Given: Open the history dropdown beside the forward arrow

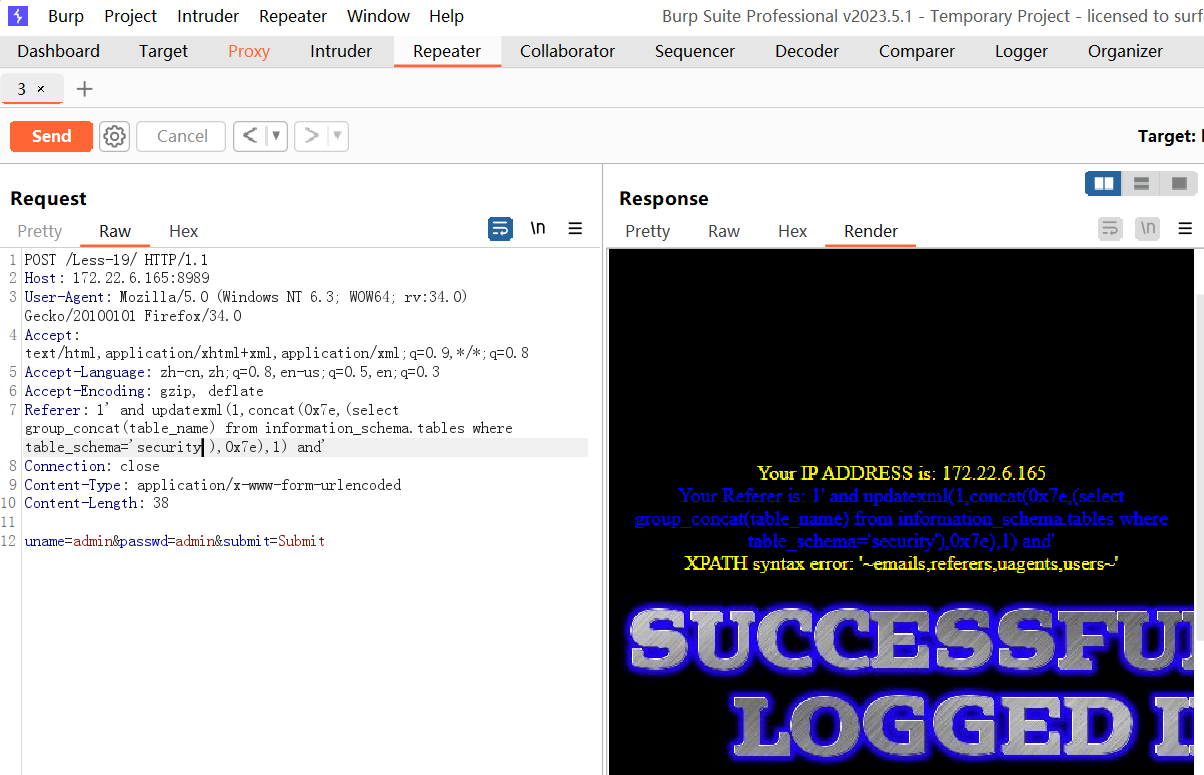Looking at the screenshot, I should coord(338,136).
